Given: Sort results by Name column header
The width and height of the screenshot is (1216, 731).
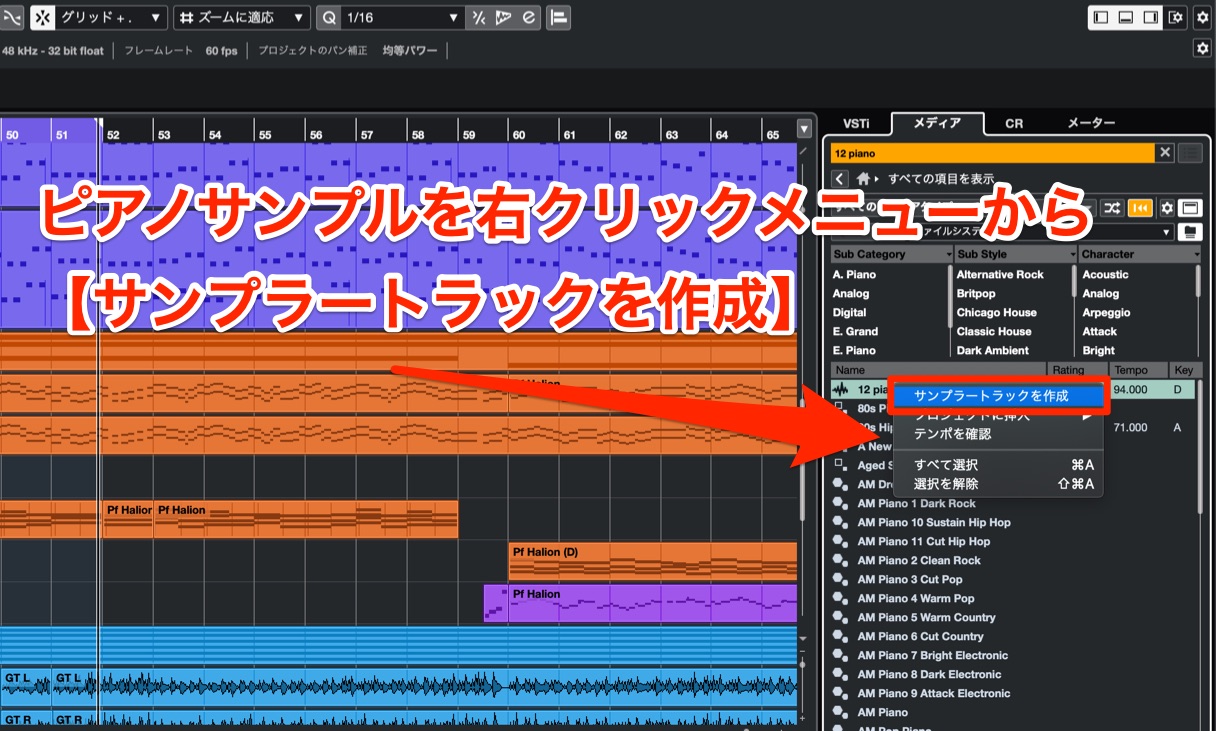Looking at the screenshot, I should pyautogui.click(x=938, y=370).
